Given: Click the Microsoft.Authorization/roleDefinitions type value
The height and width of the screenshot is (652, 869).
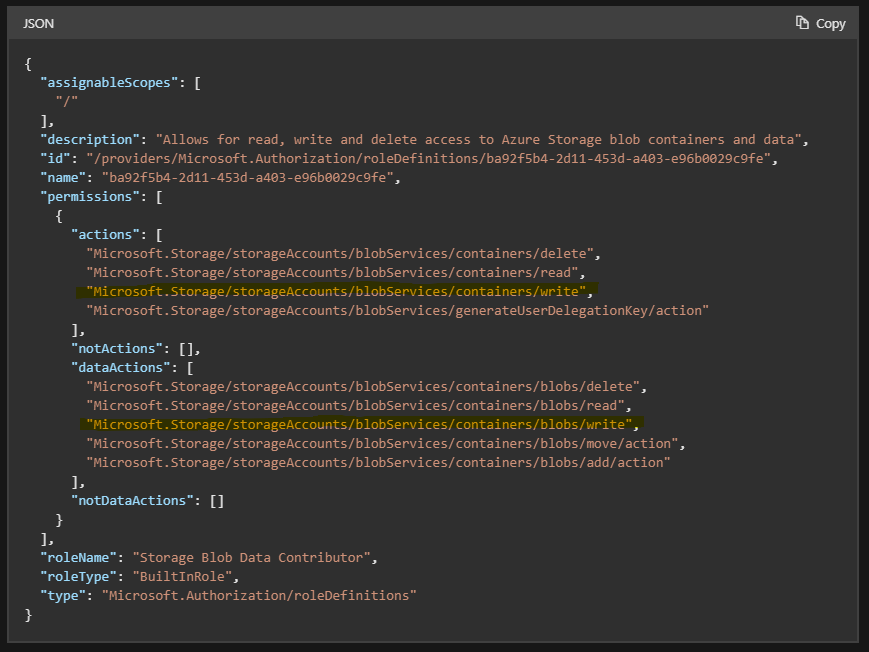Looking at the screenshot, I should 259,595.
